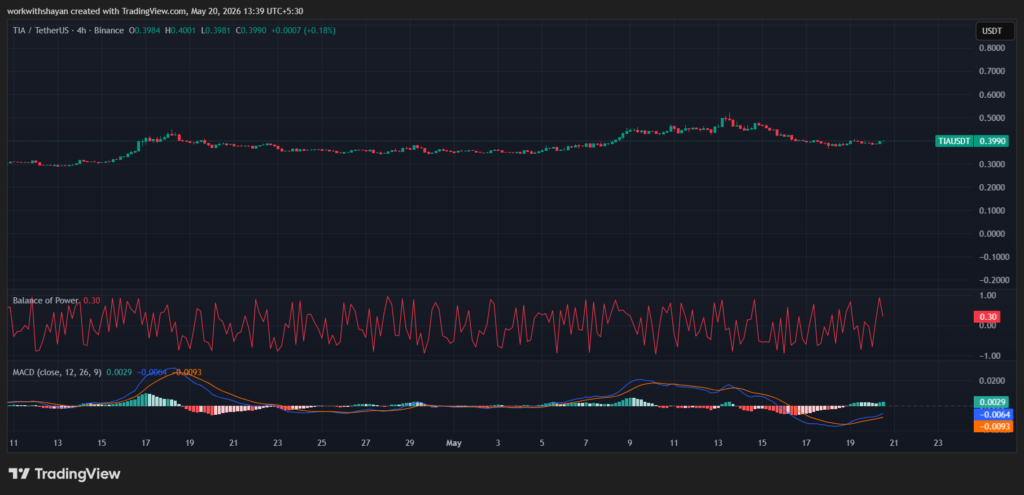Click the May label on time axis
This screenshot has height=495, width=1024.
454,443
